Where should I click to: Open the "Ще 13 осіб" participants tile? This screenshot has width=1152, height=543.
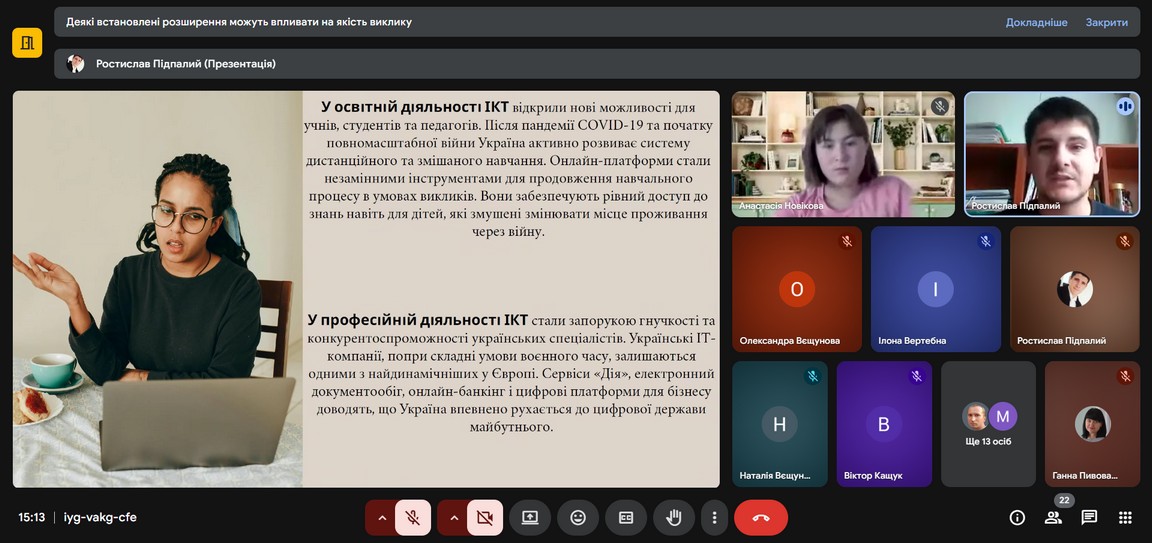pos(988,424)
